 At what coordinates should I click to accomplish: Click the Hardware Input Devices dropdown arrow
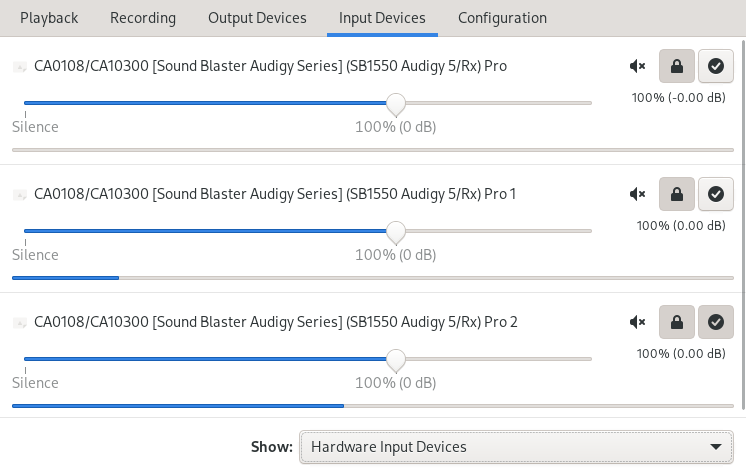click(716, 447)
